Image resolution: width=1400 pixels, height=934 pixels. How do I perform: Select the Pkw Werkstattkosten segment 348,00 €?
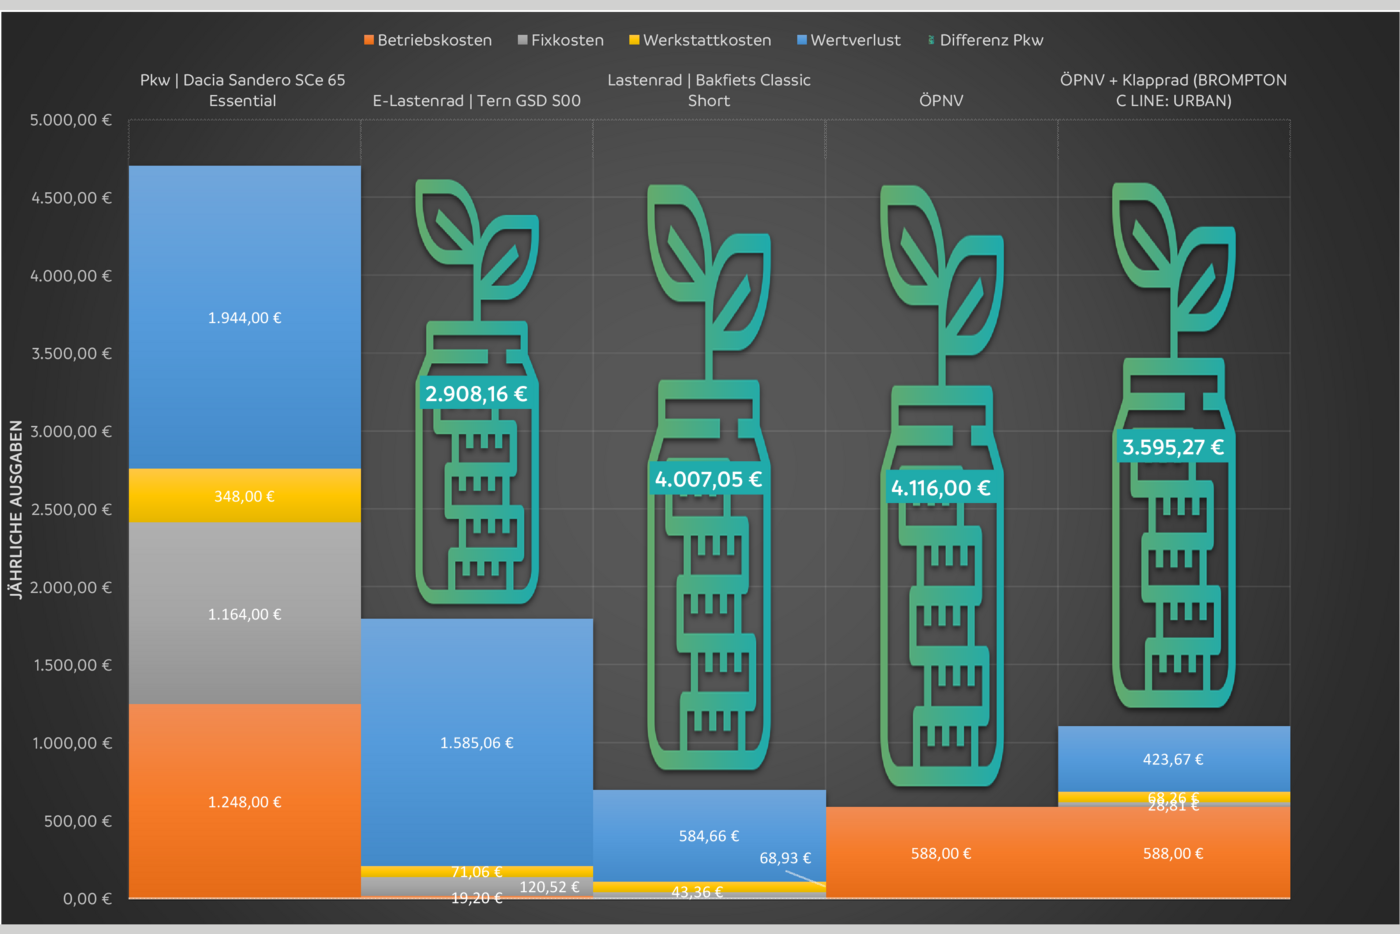(x=245, y=496)
